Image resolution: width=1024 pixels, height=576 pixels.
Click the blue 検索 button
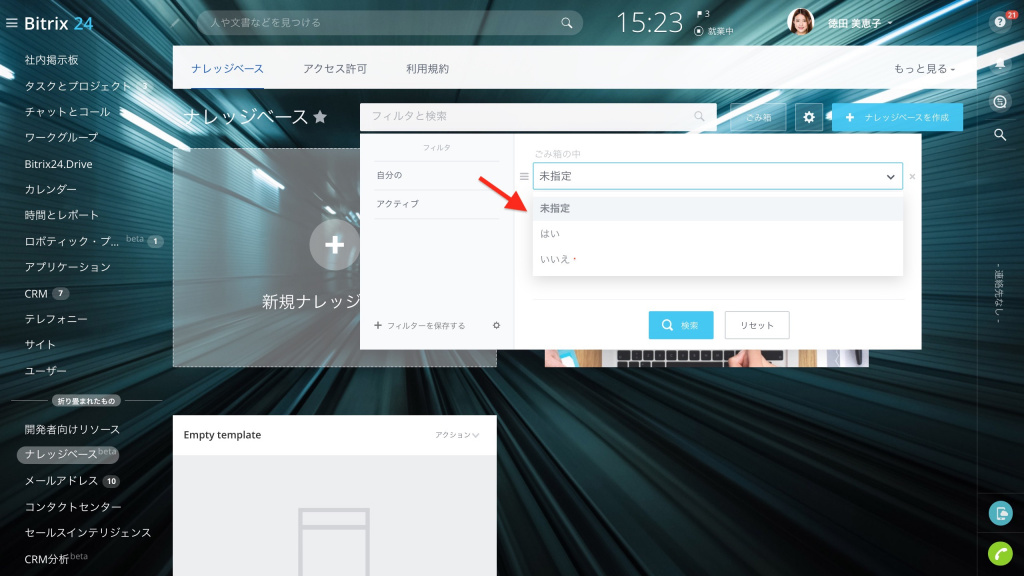click(x=681, y=325)
